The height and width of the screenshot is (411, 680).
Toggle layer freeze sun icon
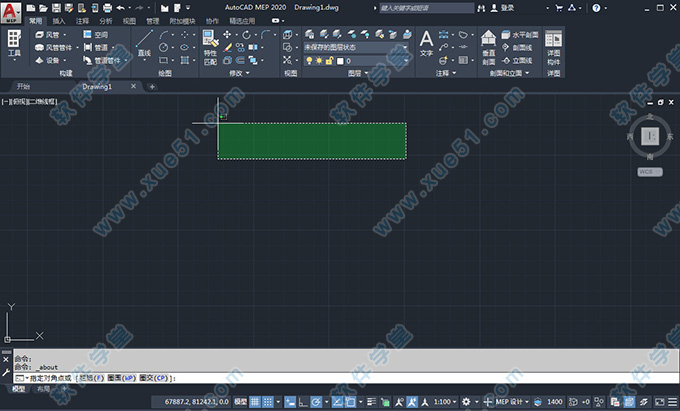click(319, 61)
